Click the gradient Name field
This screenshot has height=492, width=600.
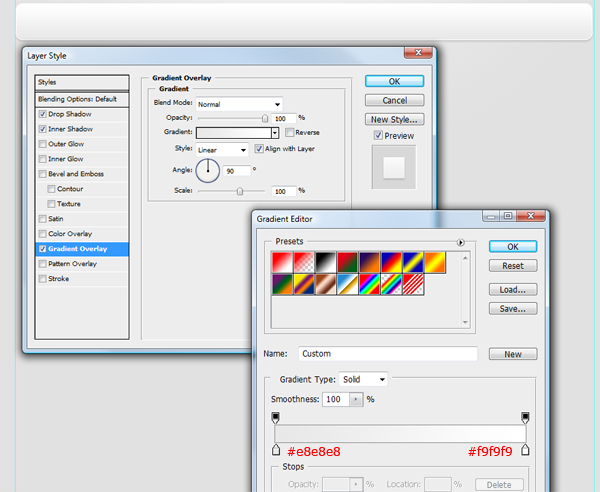tap(388, 354)
